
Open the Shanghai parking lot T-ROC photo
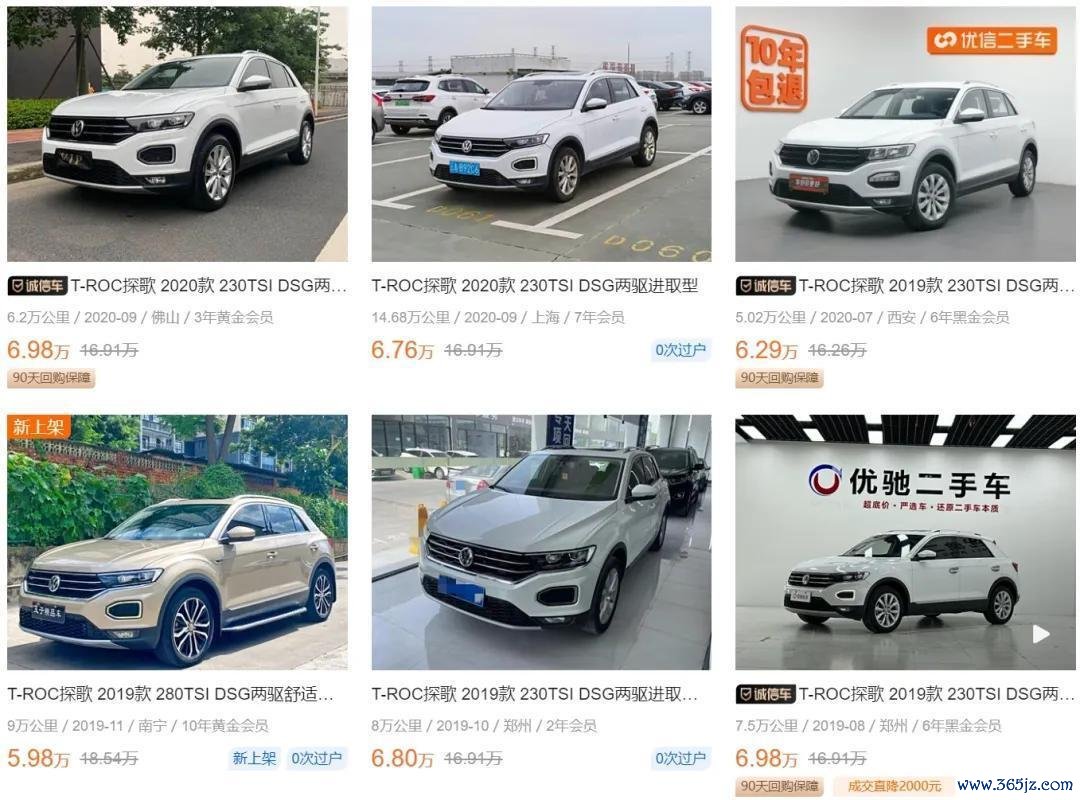pyautogui.click(x=541, y=134)
